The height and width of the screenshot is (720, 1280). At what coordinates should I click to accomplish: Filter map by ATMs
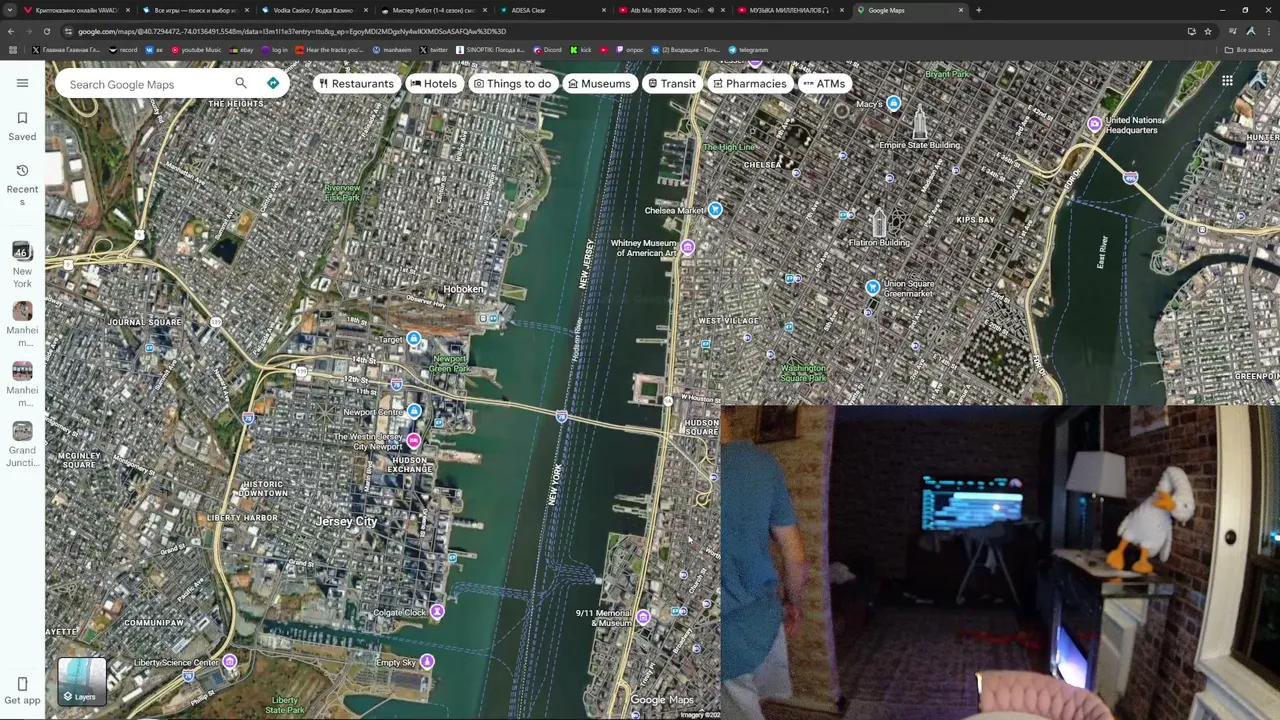click(x=824, y=84)
